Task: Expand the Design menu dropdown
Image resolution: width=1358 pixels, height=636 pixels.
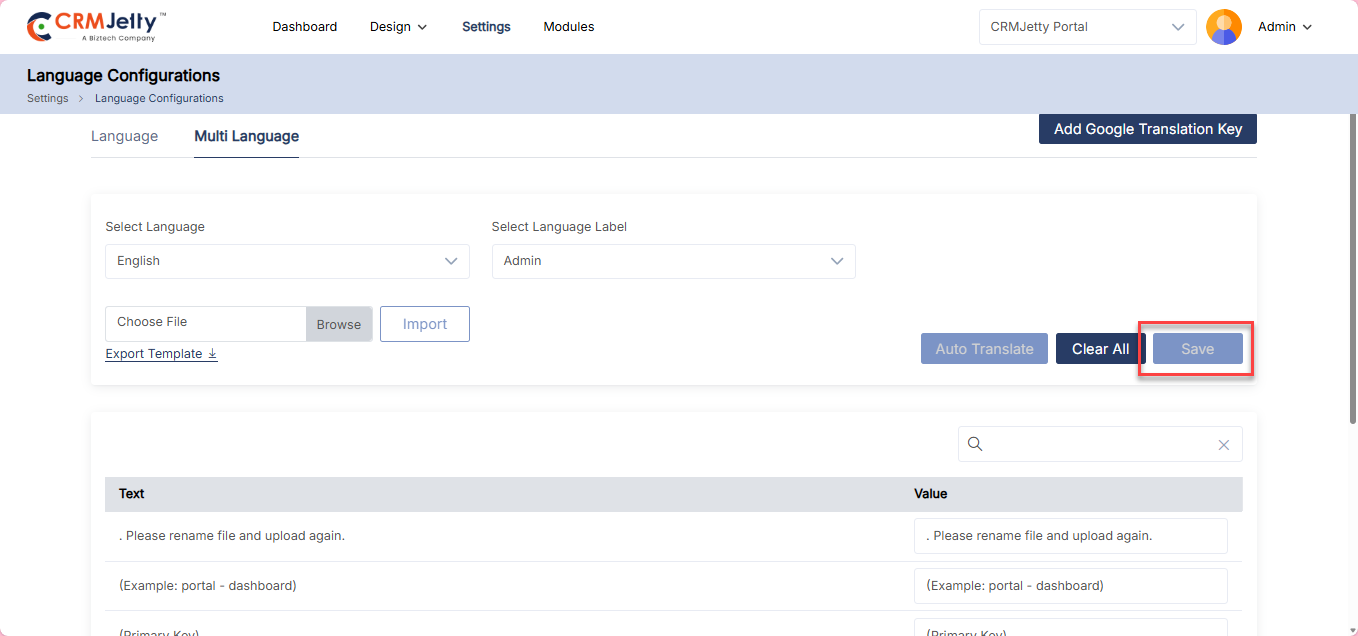Action: pos(398,27)
